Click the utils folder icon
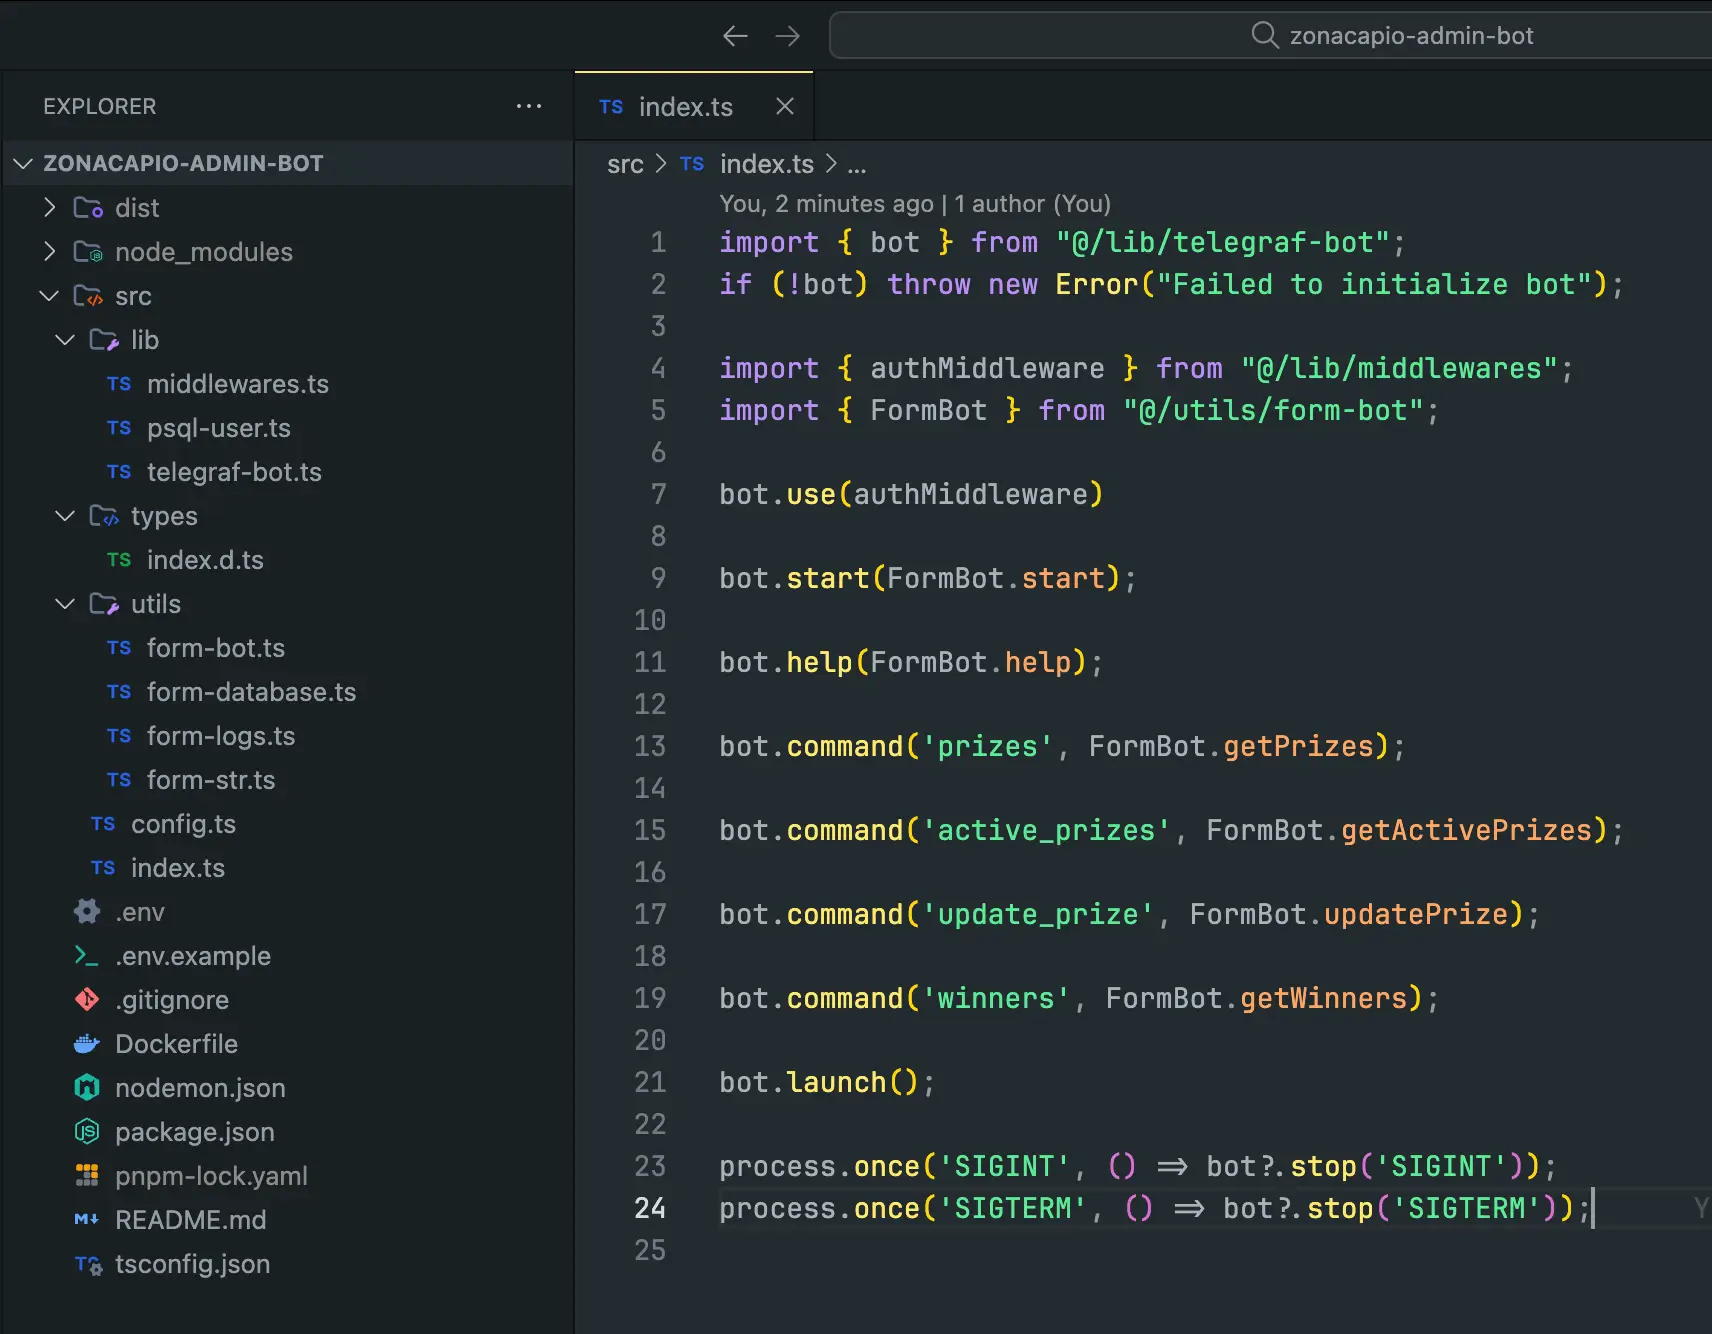1712x1334 pixels. point(104,604)
